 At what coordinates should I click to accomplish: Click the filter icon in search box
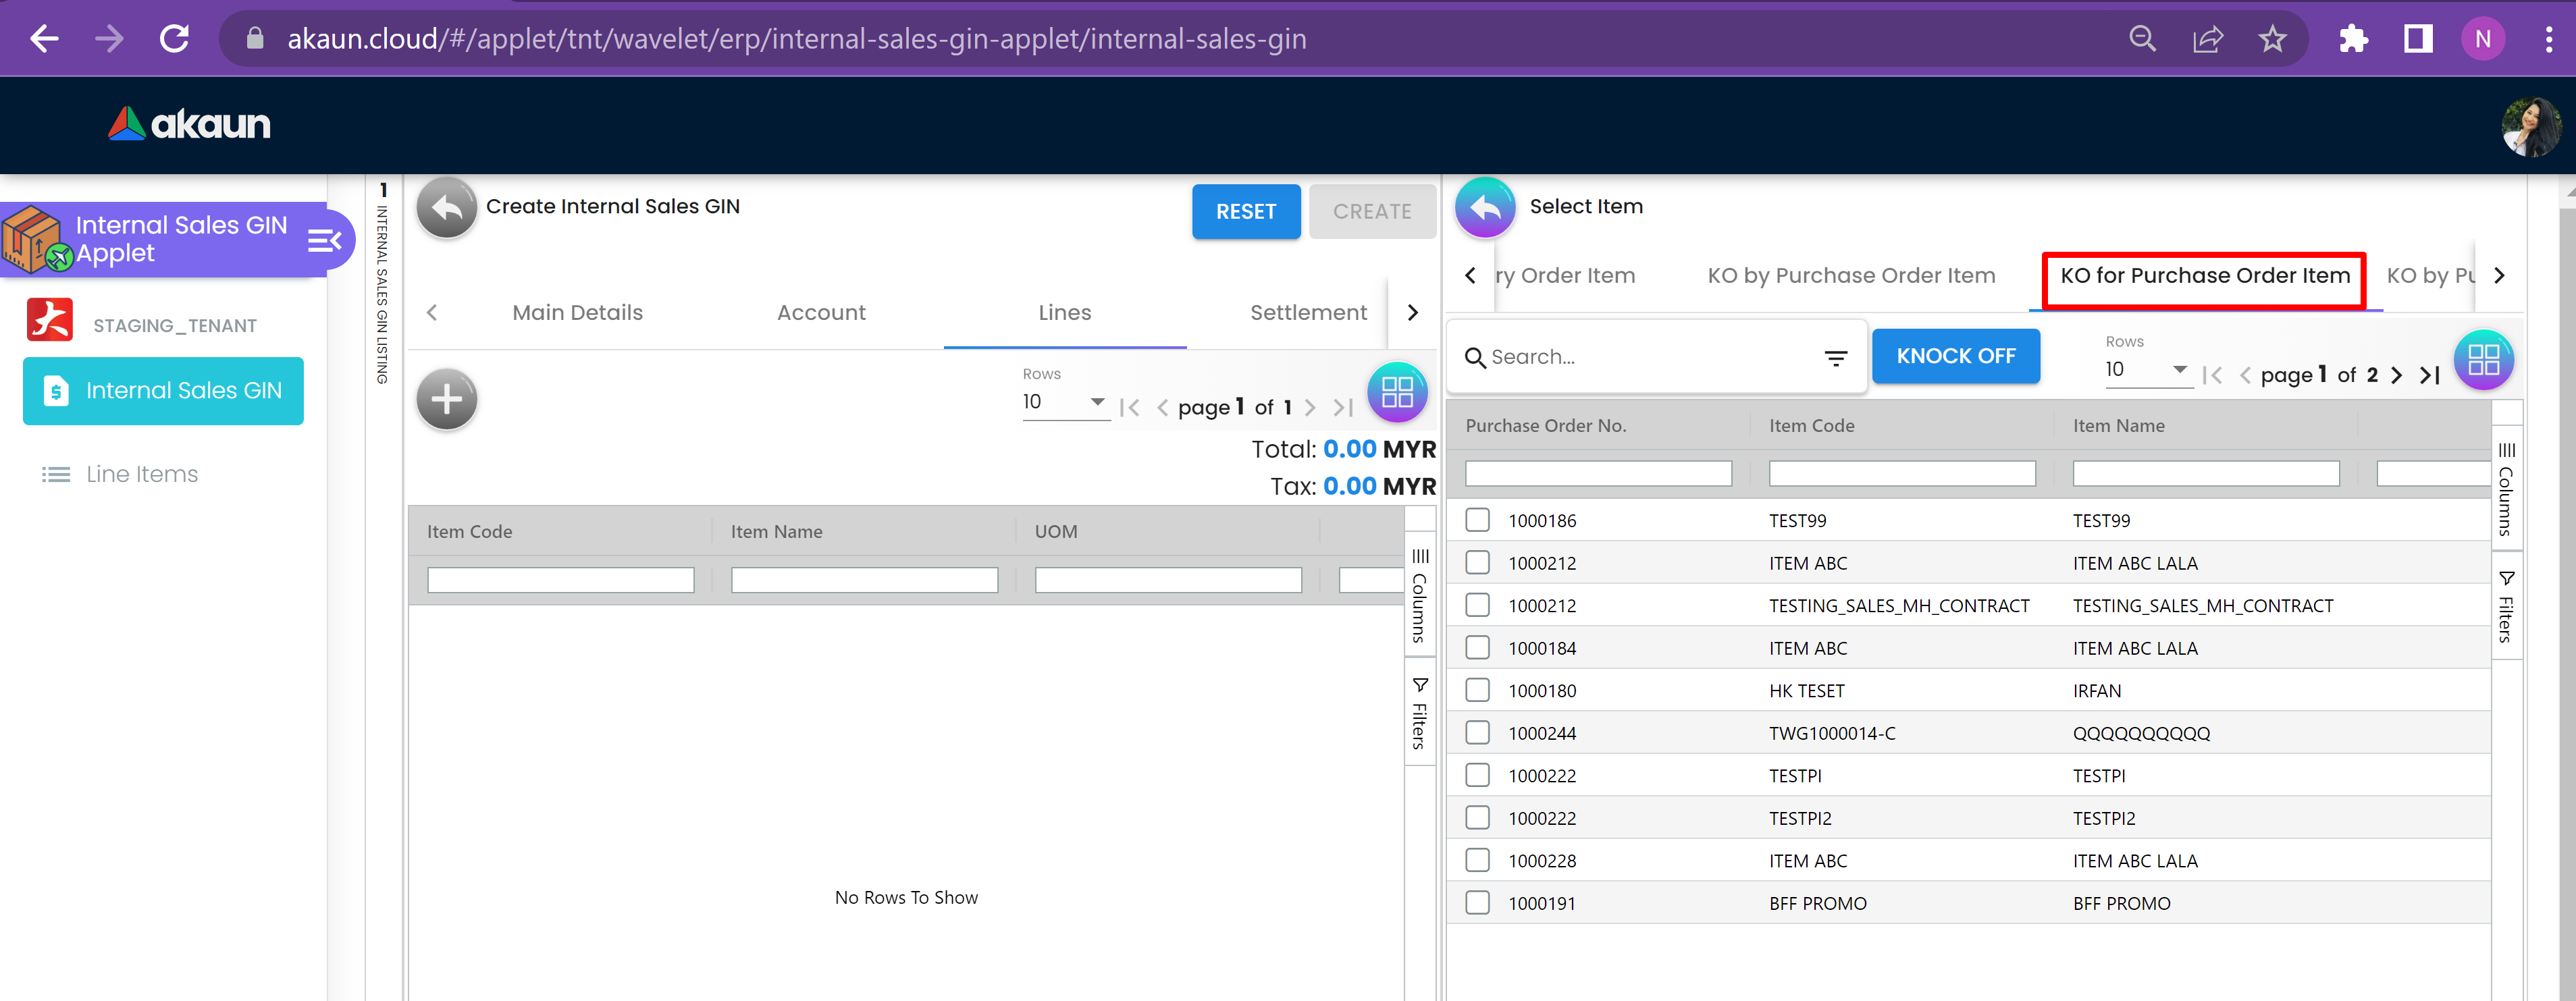[x=1835, y=358]
